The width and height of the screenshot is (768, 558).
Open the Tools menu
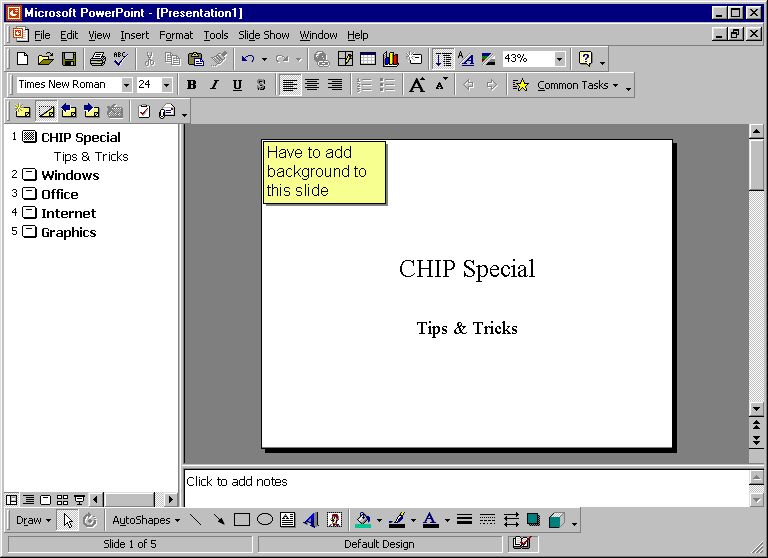(x=216, y=35)
